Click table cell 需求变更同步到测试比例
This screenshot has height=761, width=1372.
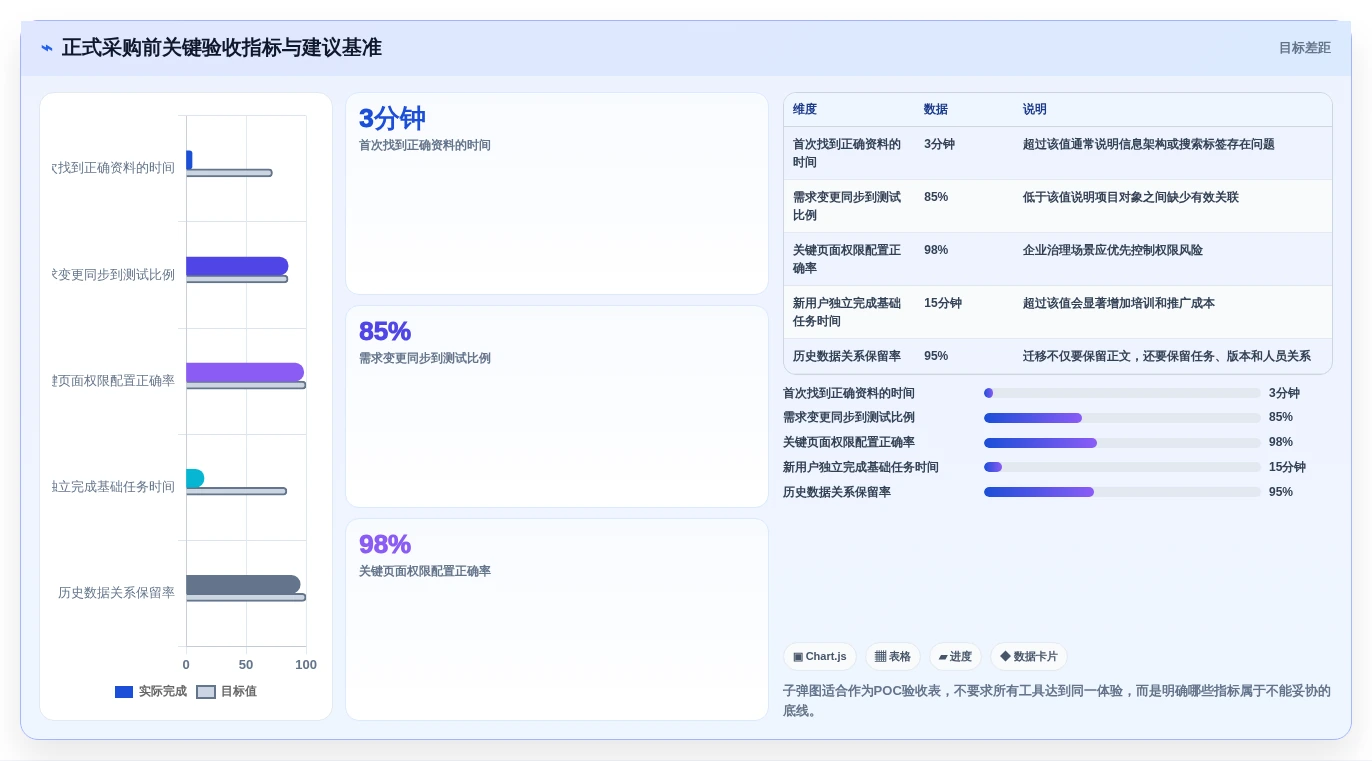tap(847, 206)
